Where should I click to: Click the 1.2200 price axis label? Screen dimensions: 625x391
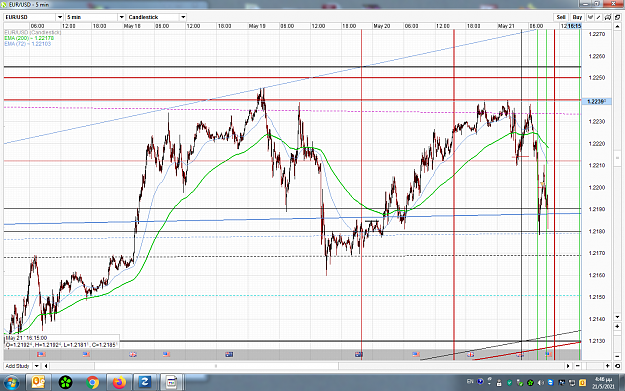pyautogui.click(x=597, y=187)
